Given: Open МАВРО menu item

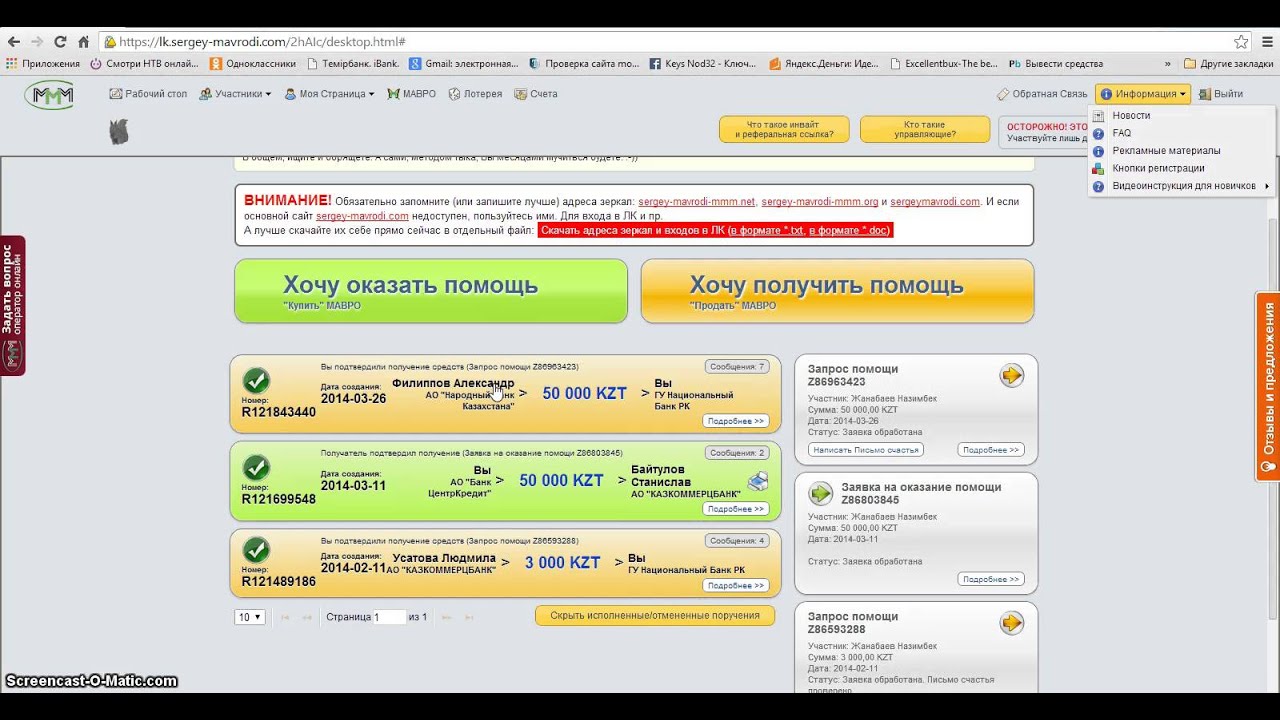Looking at the screenshot, I should (x=411, y=94).
